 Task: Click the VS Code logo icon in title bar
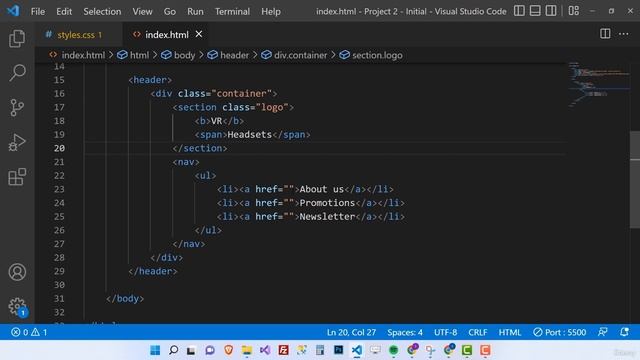[x=13, y=11]
